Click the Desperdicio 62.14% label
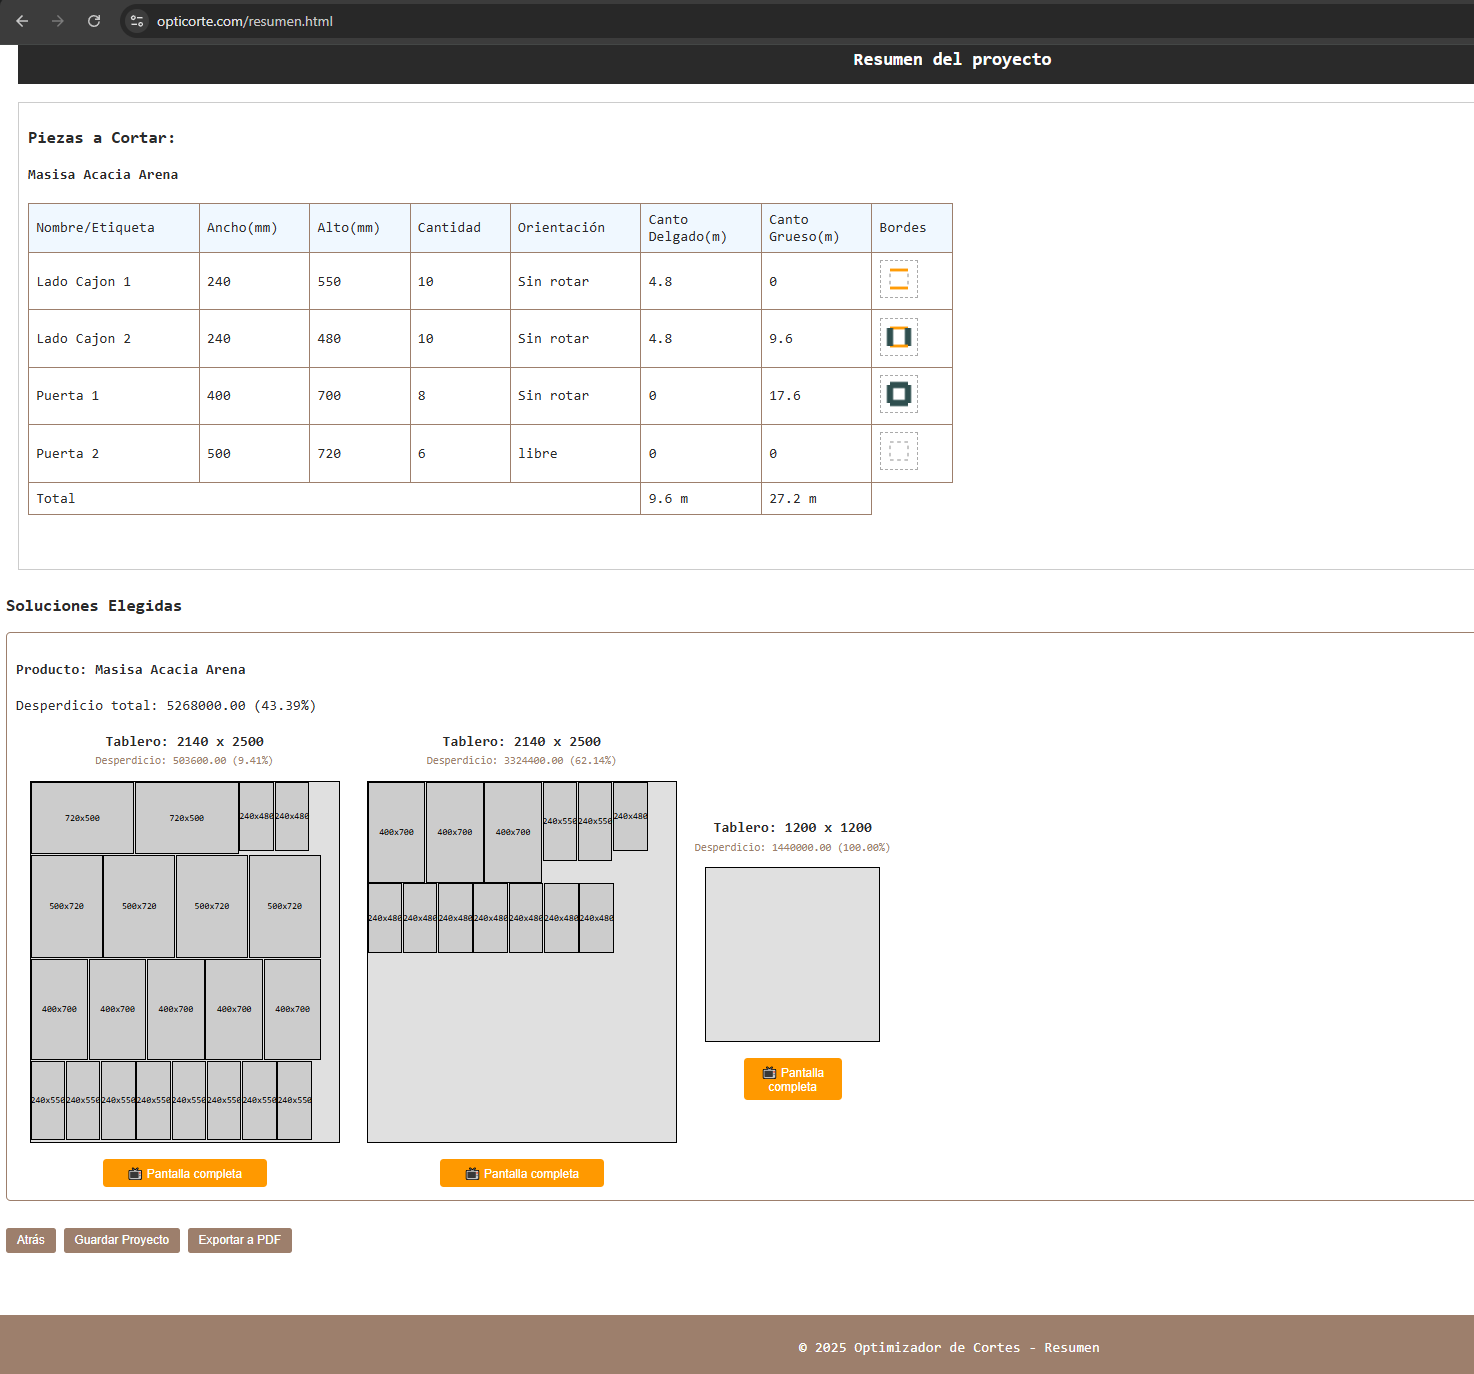 (x=521, y=761)
